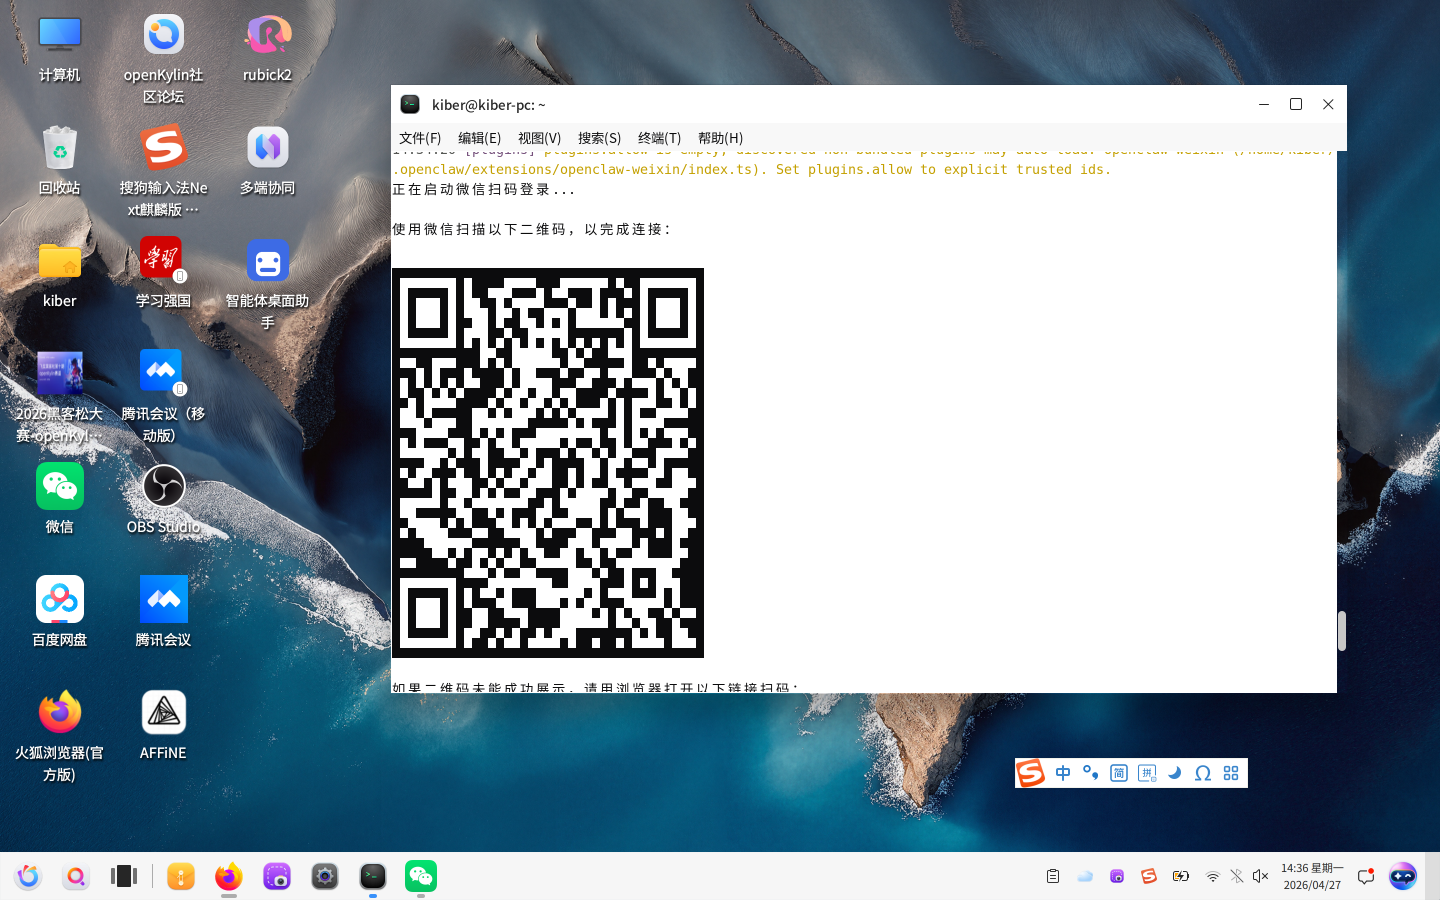
Task: Select the 2026黑客松大赛 desktop file thumbnail
Action: click(x=59, y=397)
